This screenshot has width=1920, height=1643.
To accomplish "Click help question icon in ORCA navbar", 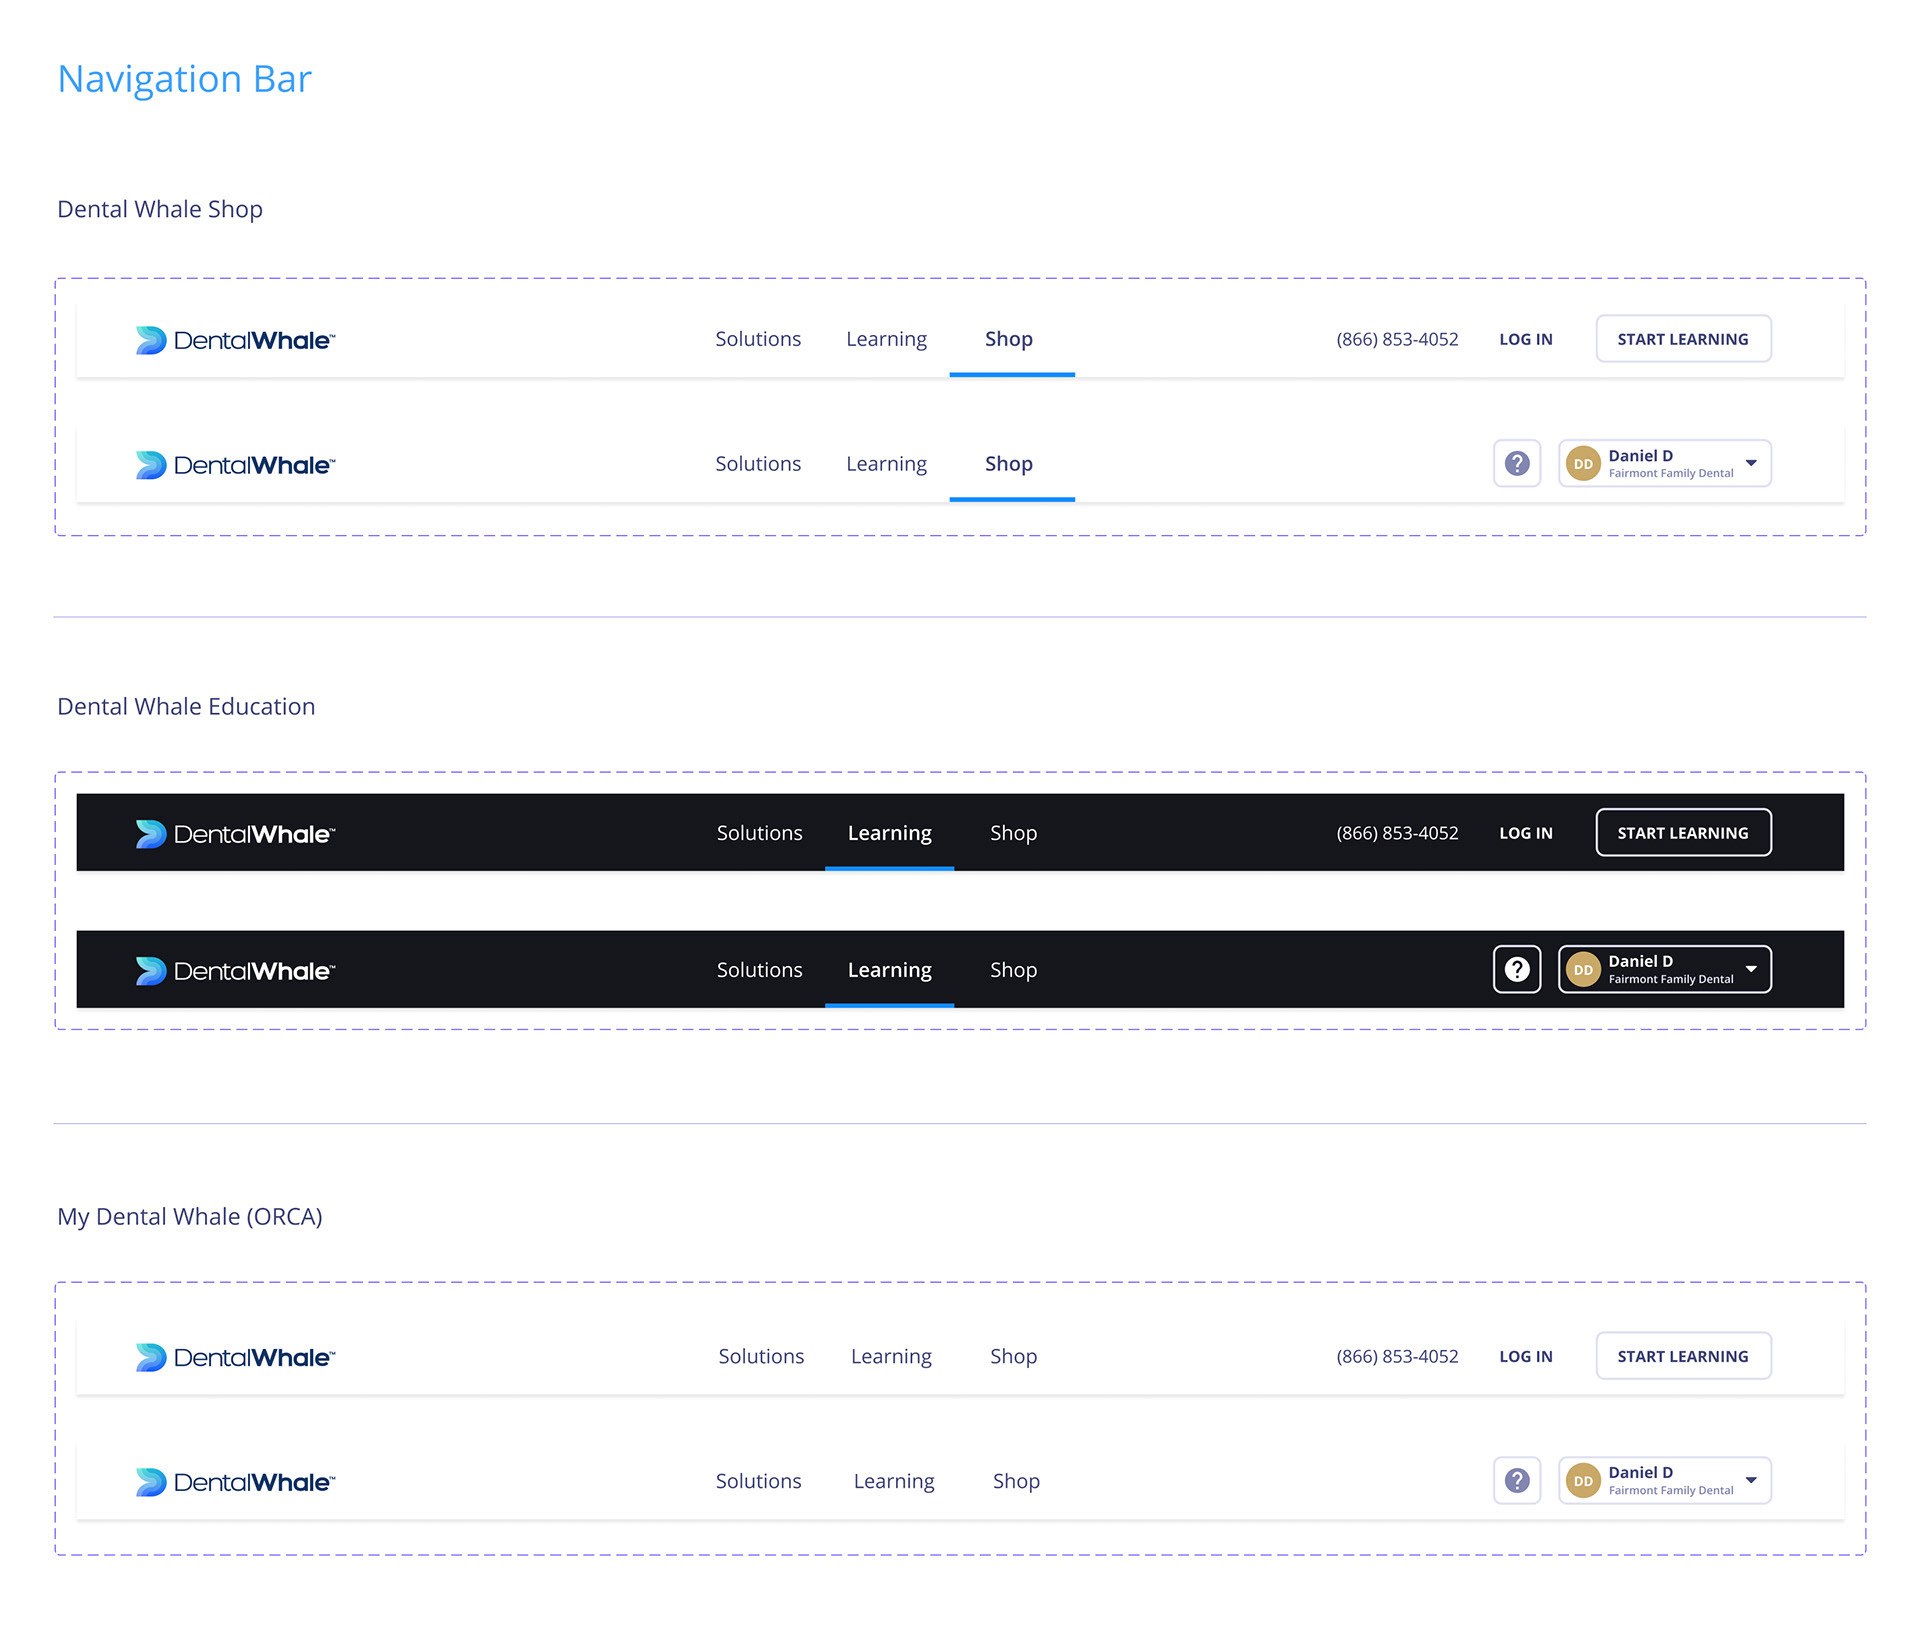I will pyautogui.click(x=1517, y=1480).
